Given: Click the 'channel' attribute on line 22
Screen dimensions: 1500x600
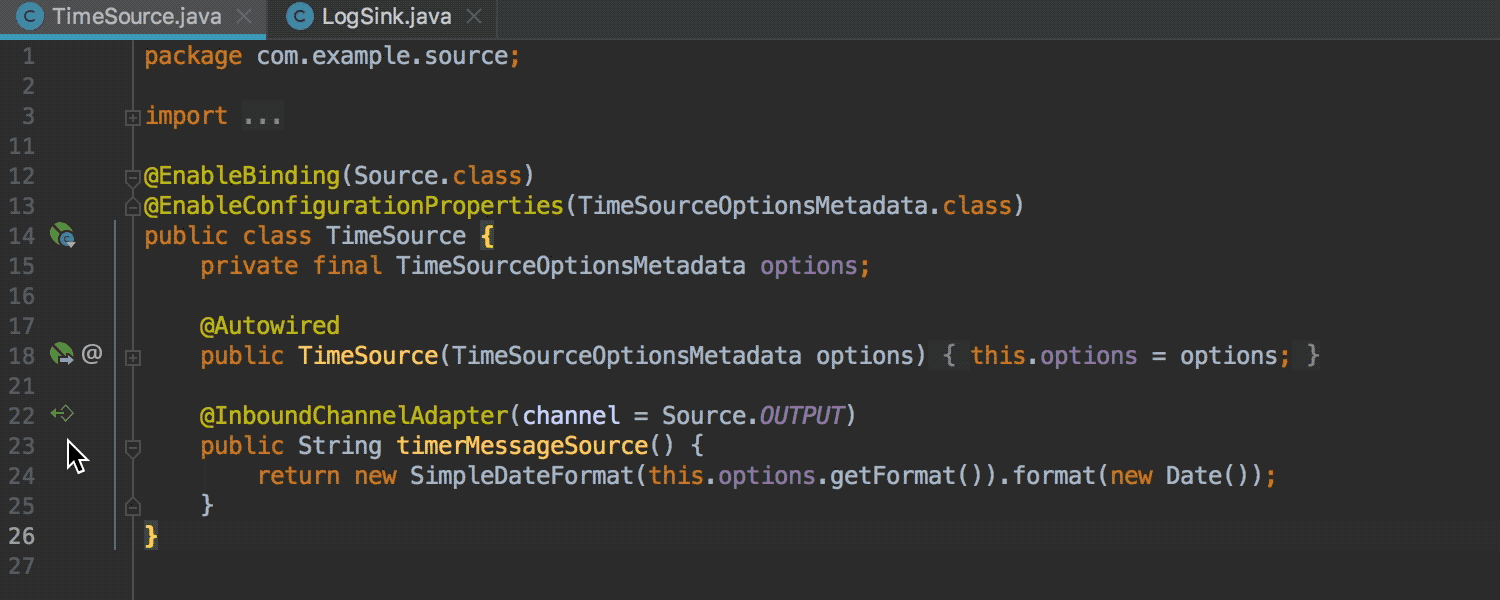Looking at the screenshot, I should (x=571, y=416).
